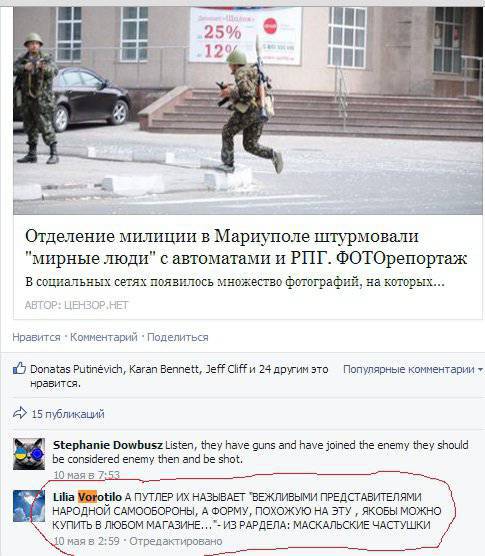Click the thumbs-up like icon

[19, 369]
